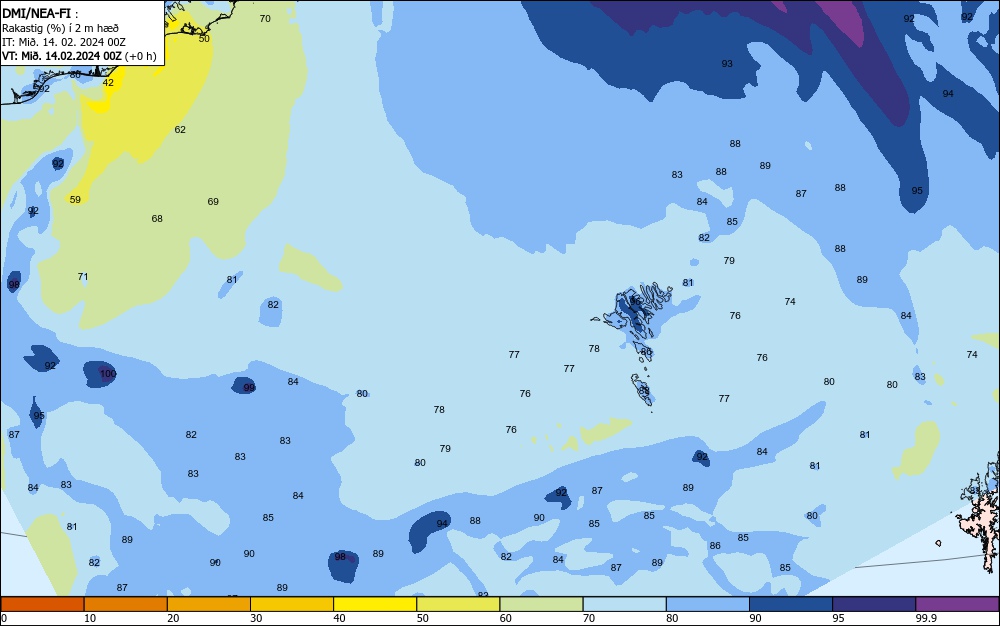Click the '10' legend scale label

(90, 618)
